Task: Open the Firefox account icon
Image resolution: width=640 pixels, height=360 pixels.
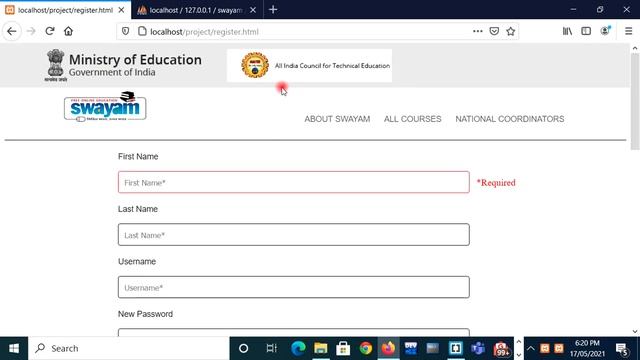Action: pos(605,31)
